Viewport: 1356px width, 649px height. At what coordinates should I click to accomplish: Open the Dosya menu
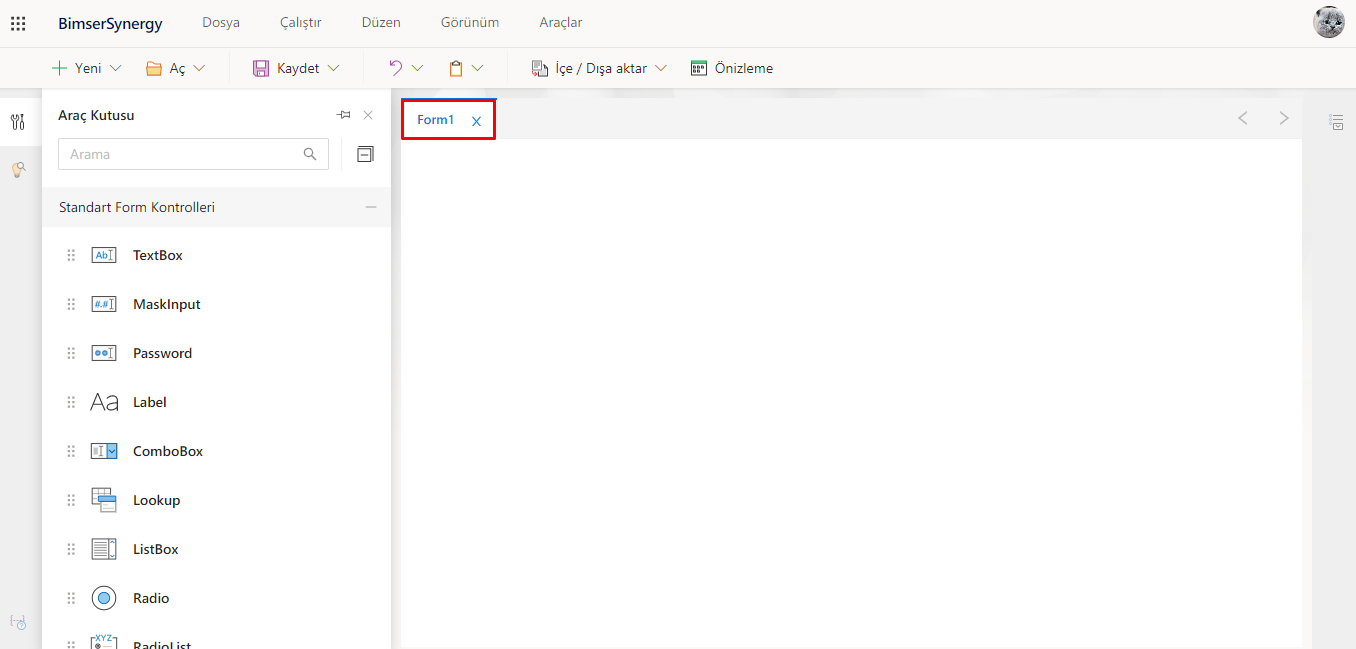click(x=221, y=22)
